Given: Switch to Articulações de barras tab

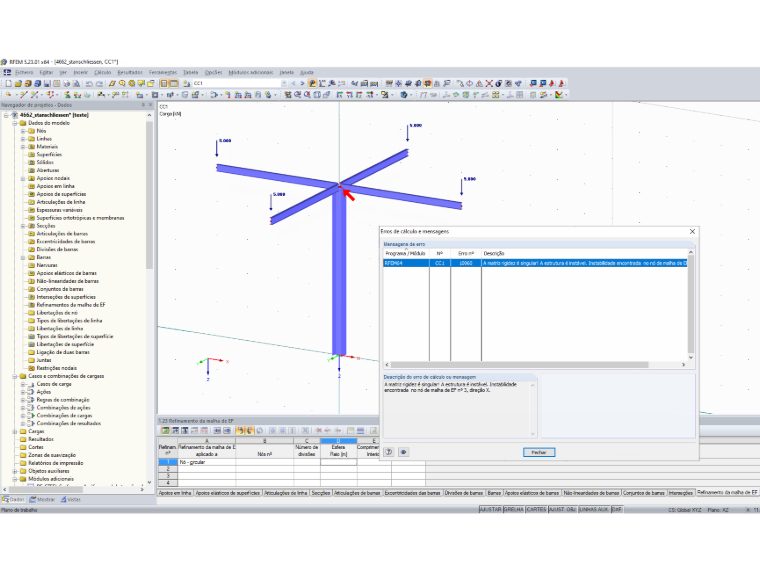Looking at the screenshot, I should coord(357,493).
